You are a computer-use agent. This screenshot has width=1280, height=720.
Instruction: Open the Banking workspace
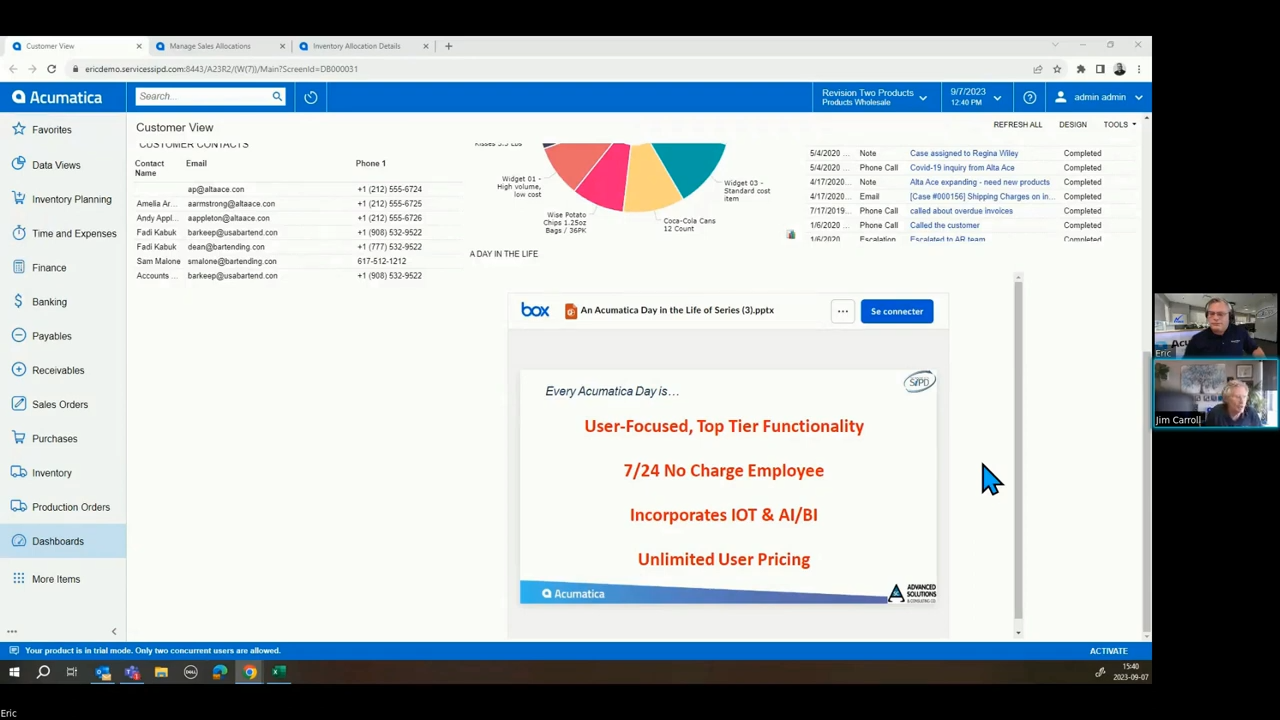coord(49,302)
